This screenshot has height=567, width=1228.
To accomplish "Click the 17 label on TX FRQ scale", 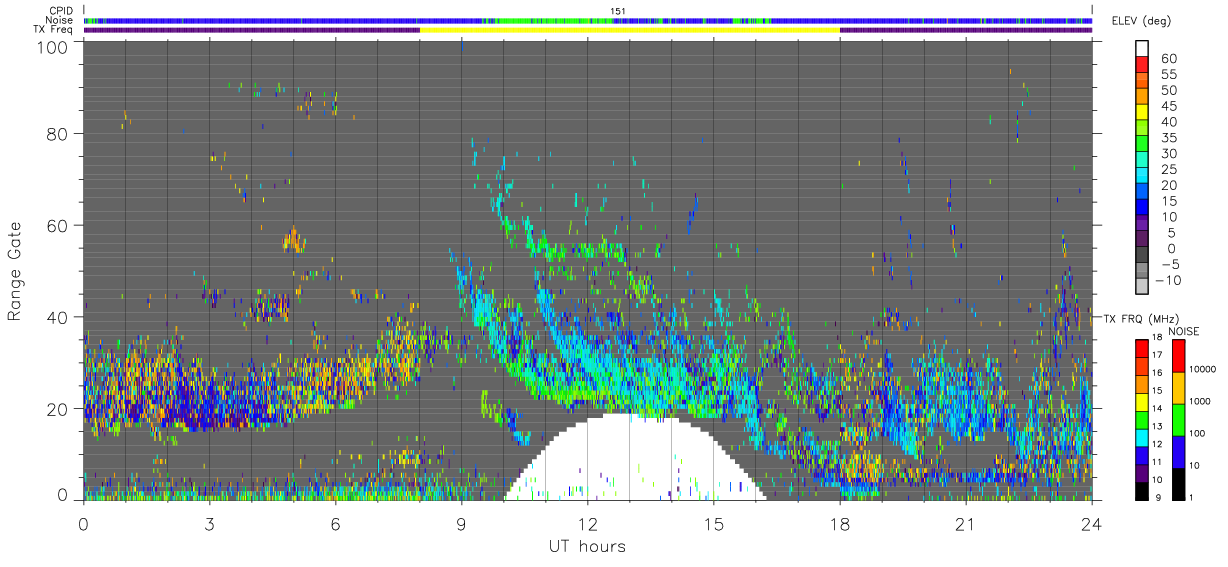I will pos(1157,354).
